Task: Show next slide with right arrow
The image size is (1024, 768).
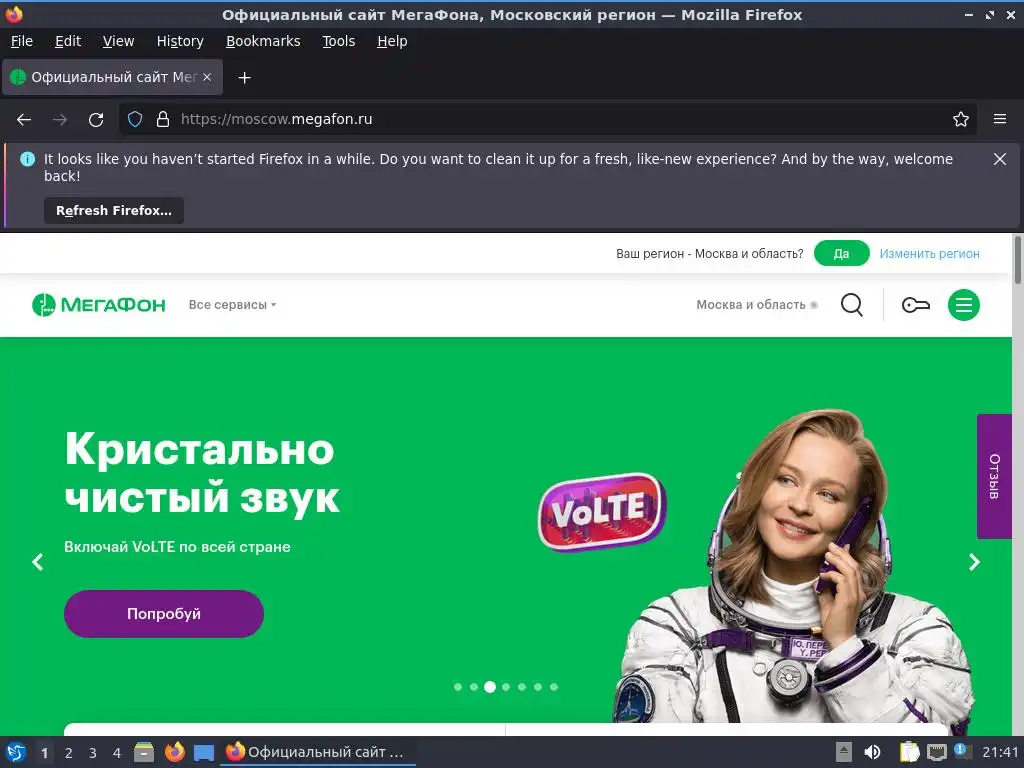Action: [974, 562]
